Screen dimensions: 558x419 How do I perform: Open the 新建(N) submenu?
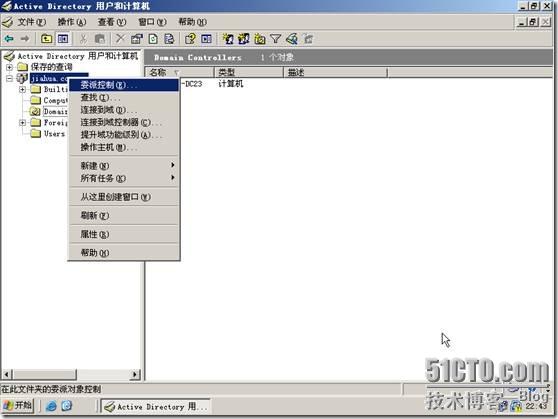(124, 166)
